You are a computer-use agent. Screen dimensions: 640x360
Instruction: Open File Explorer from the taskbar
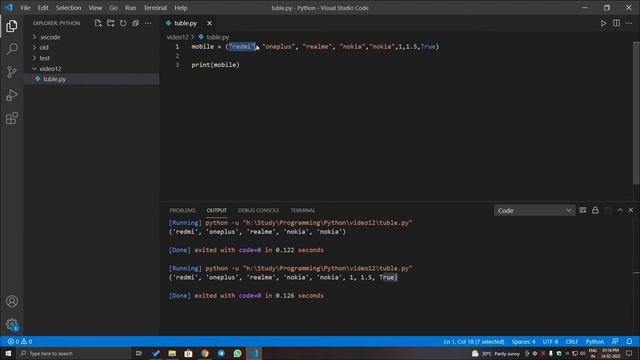[172, 353]
